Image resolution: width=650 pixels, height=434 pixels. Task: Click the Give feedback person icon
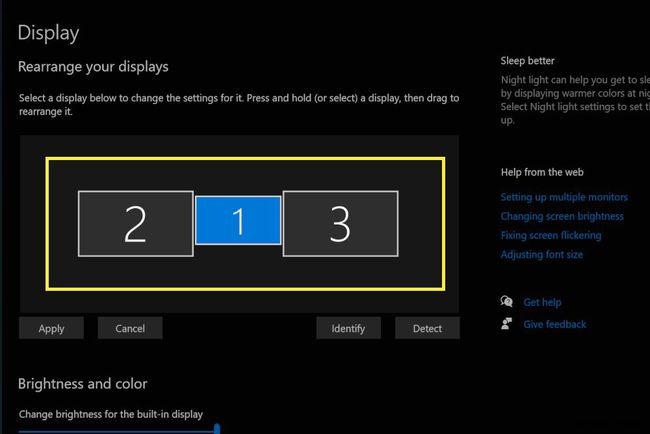[x=507, y=324]
